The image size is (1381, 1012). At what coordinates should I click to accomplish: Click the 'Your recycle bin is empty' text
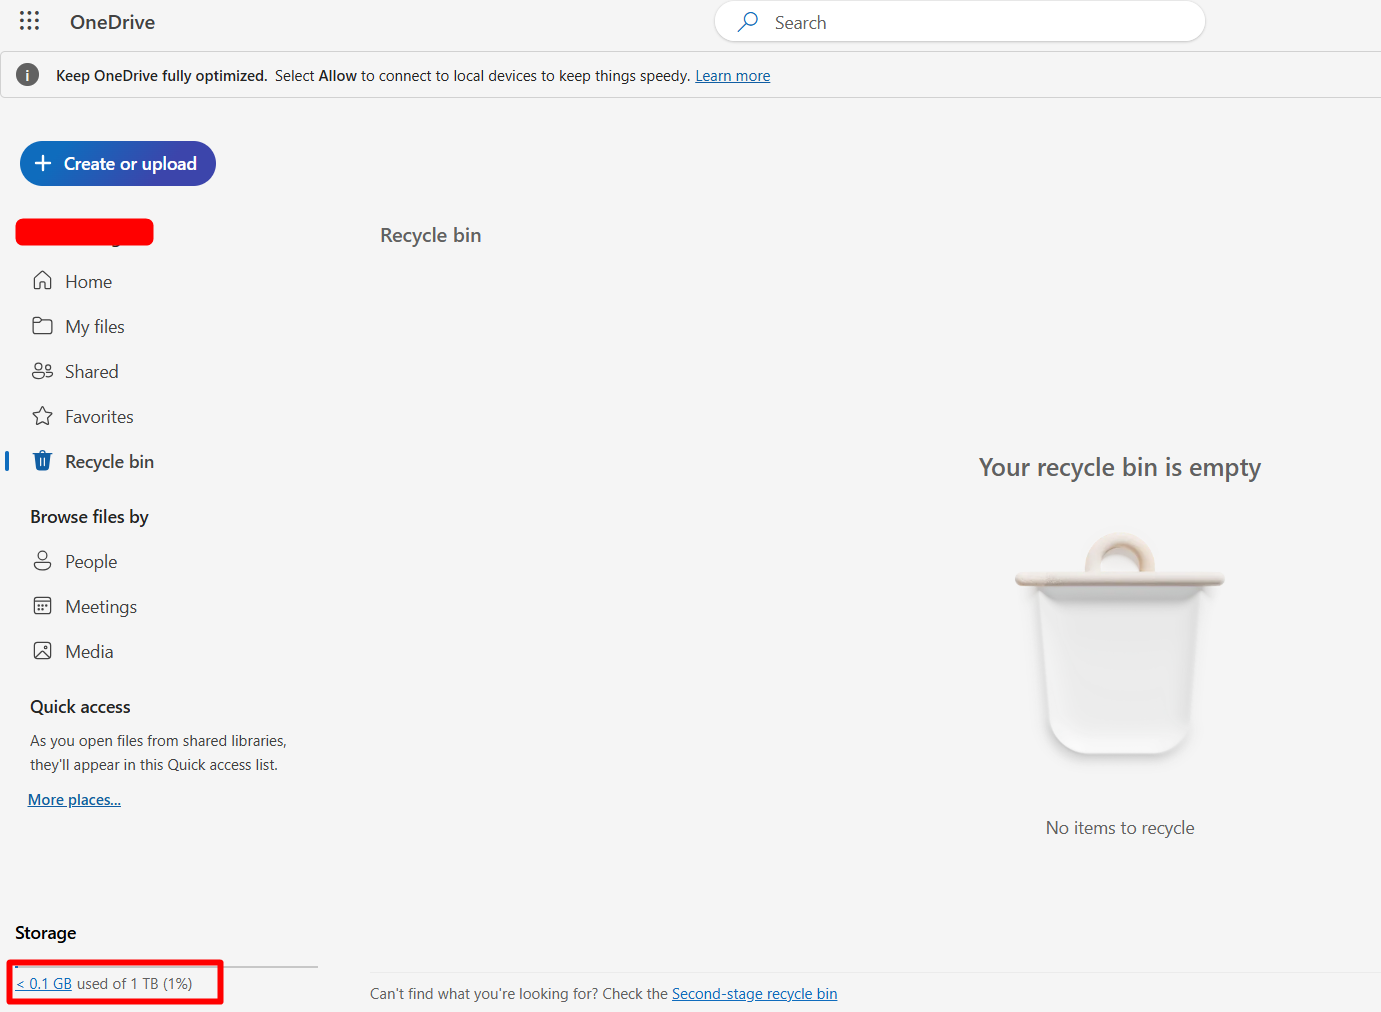(x=1120, y=468)
